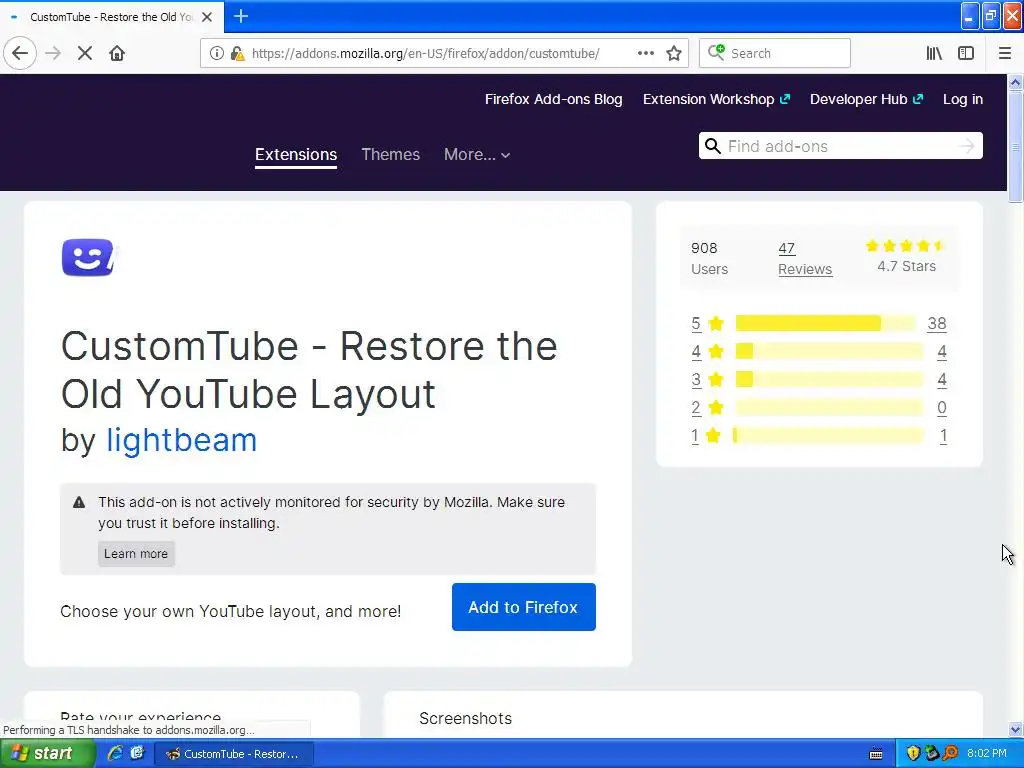Click the address bar URL

point(425,54)
